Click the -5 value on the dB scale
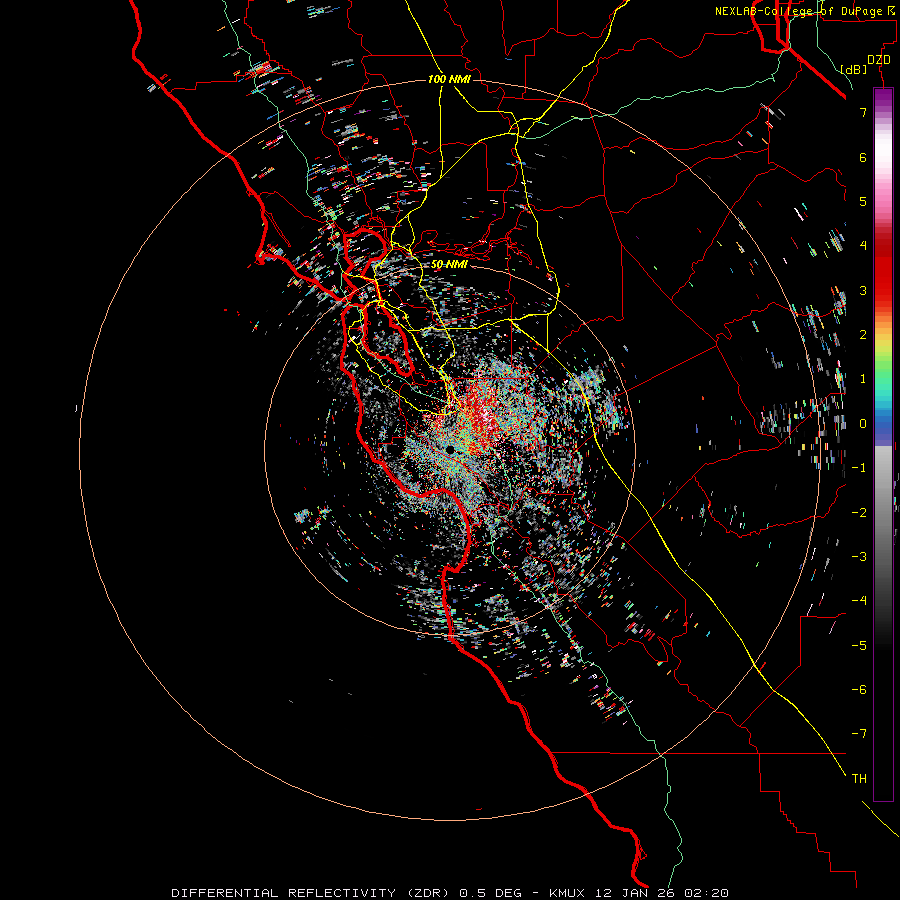This screenshot has height=900, width=900. click(859, 646)
